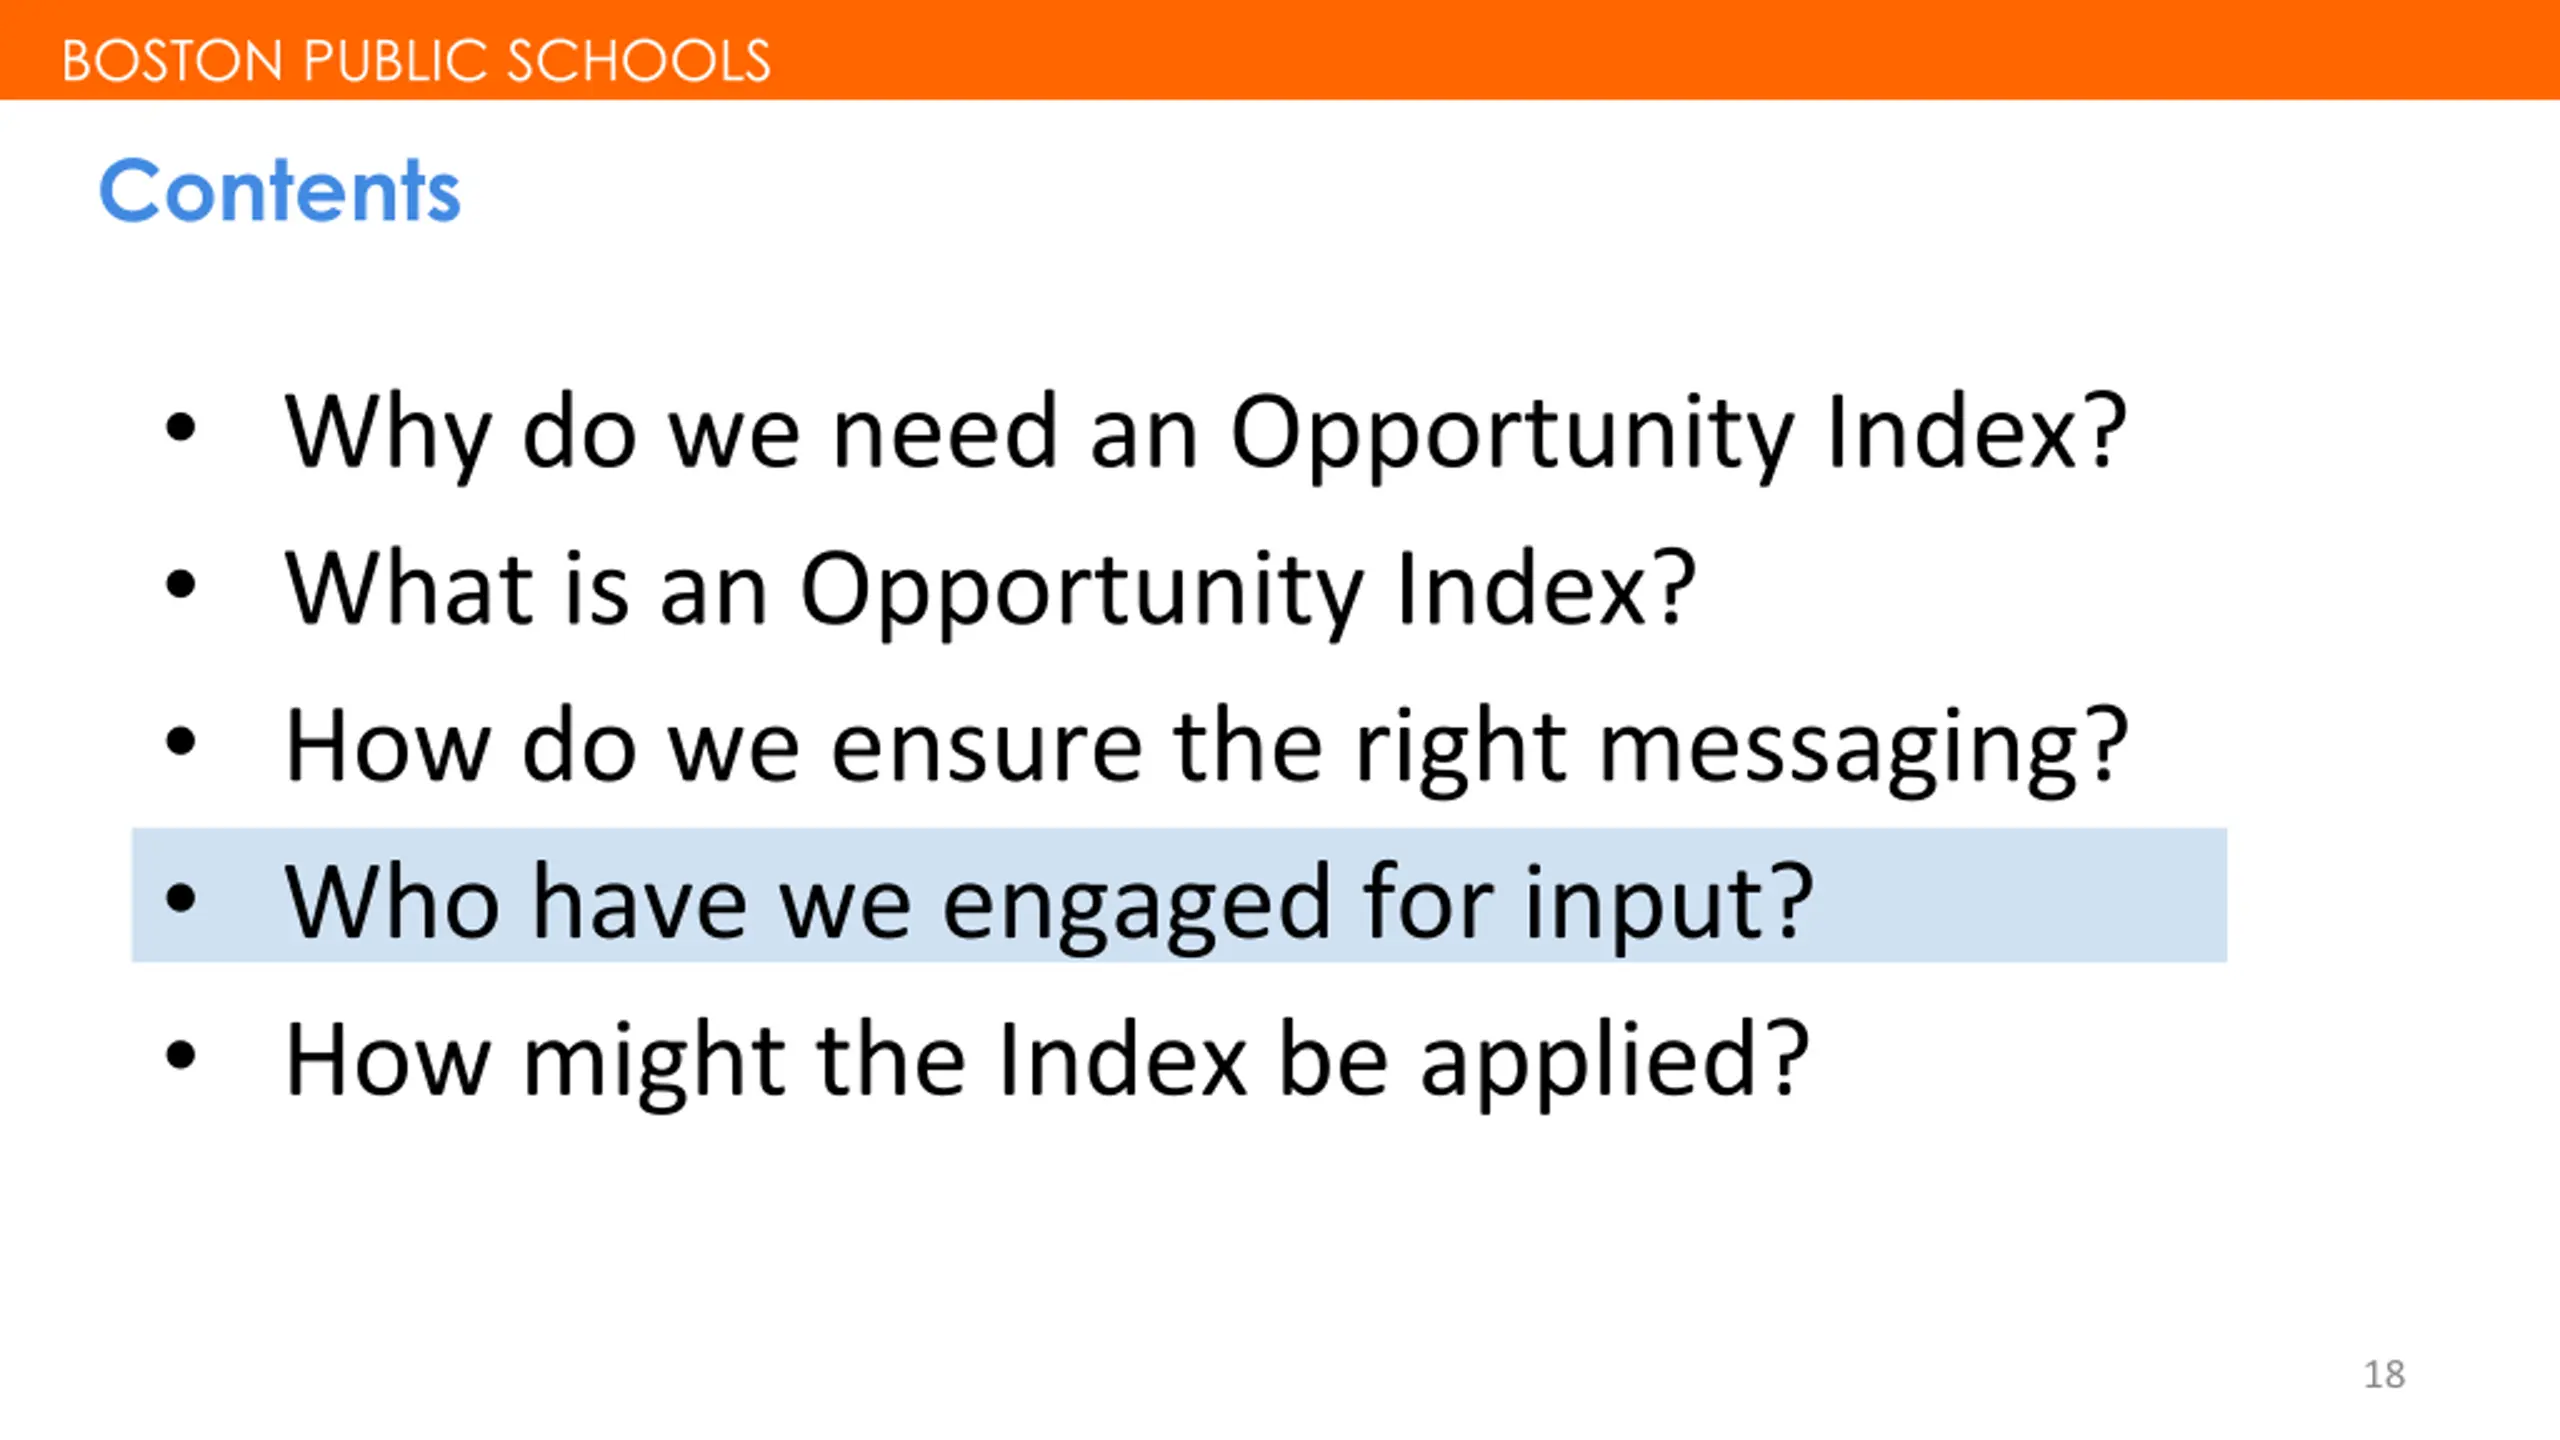Click the word "SCHOOLS" in the orange header

pyautogui.click(x=638, y=60)
